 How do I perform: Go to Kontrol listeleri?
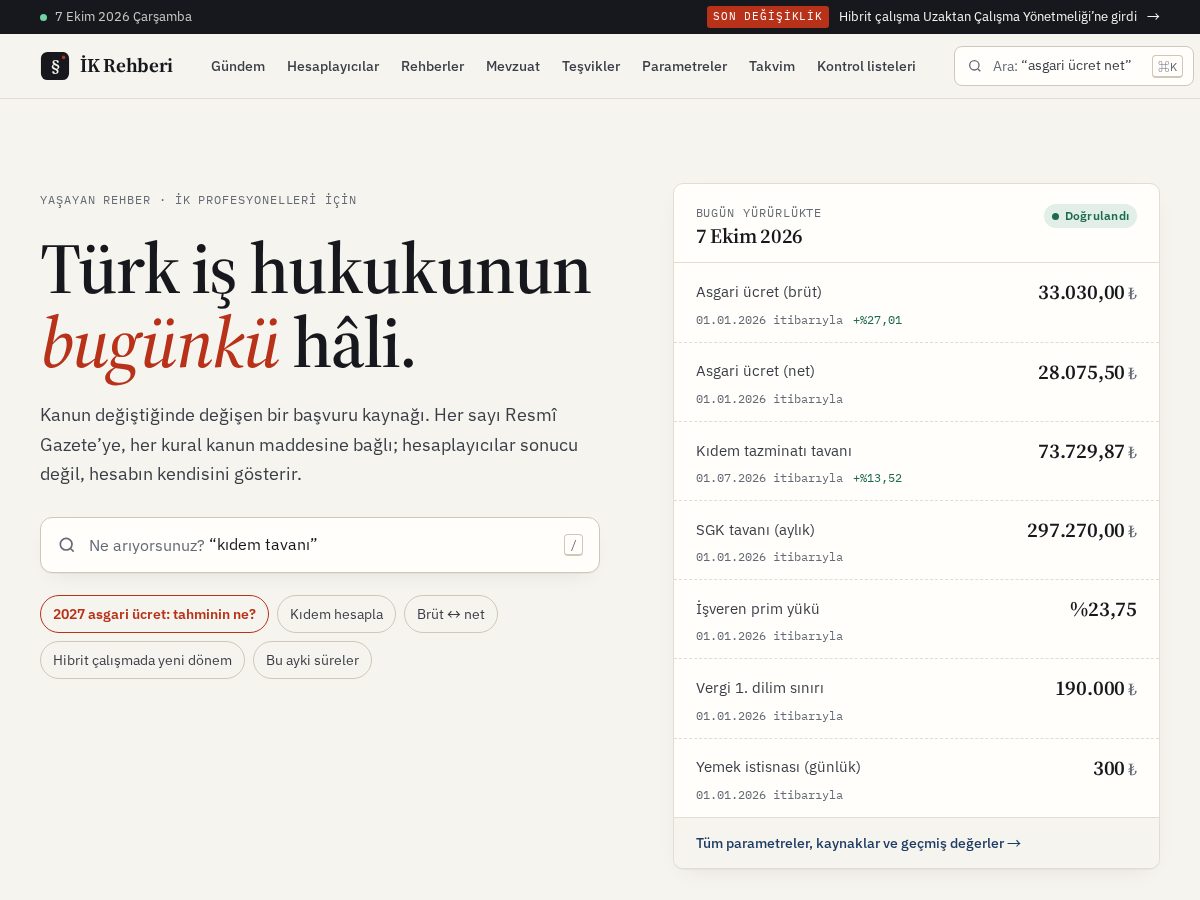866,66
